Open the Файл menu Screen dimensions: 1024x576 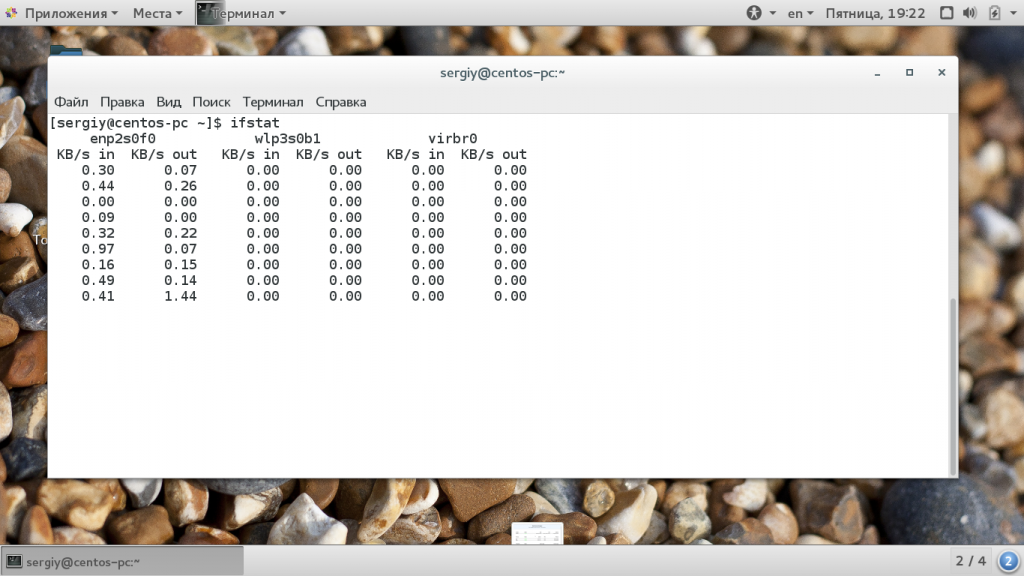click(x=71, y=102)
